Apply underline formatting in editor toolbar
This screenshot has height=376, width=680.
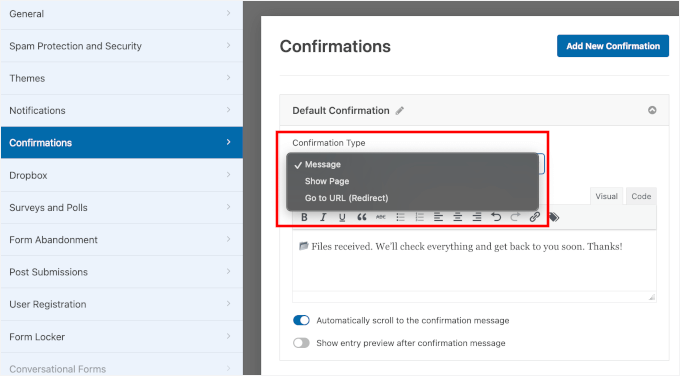pos(342,217)
